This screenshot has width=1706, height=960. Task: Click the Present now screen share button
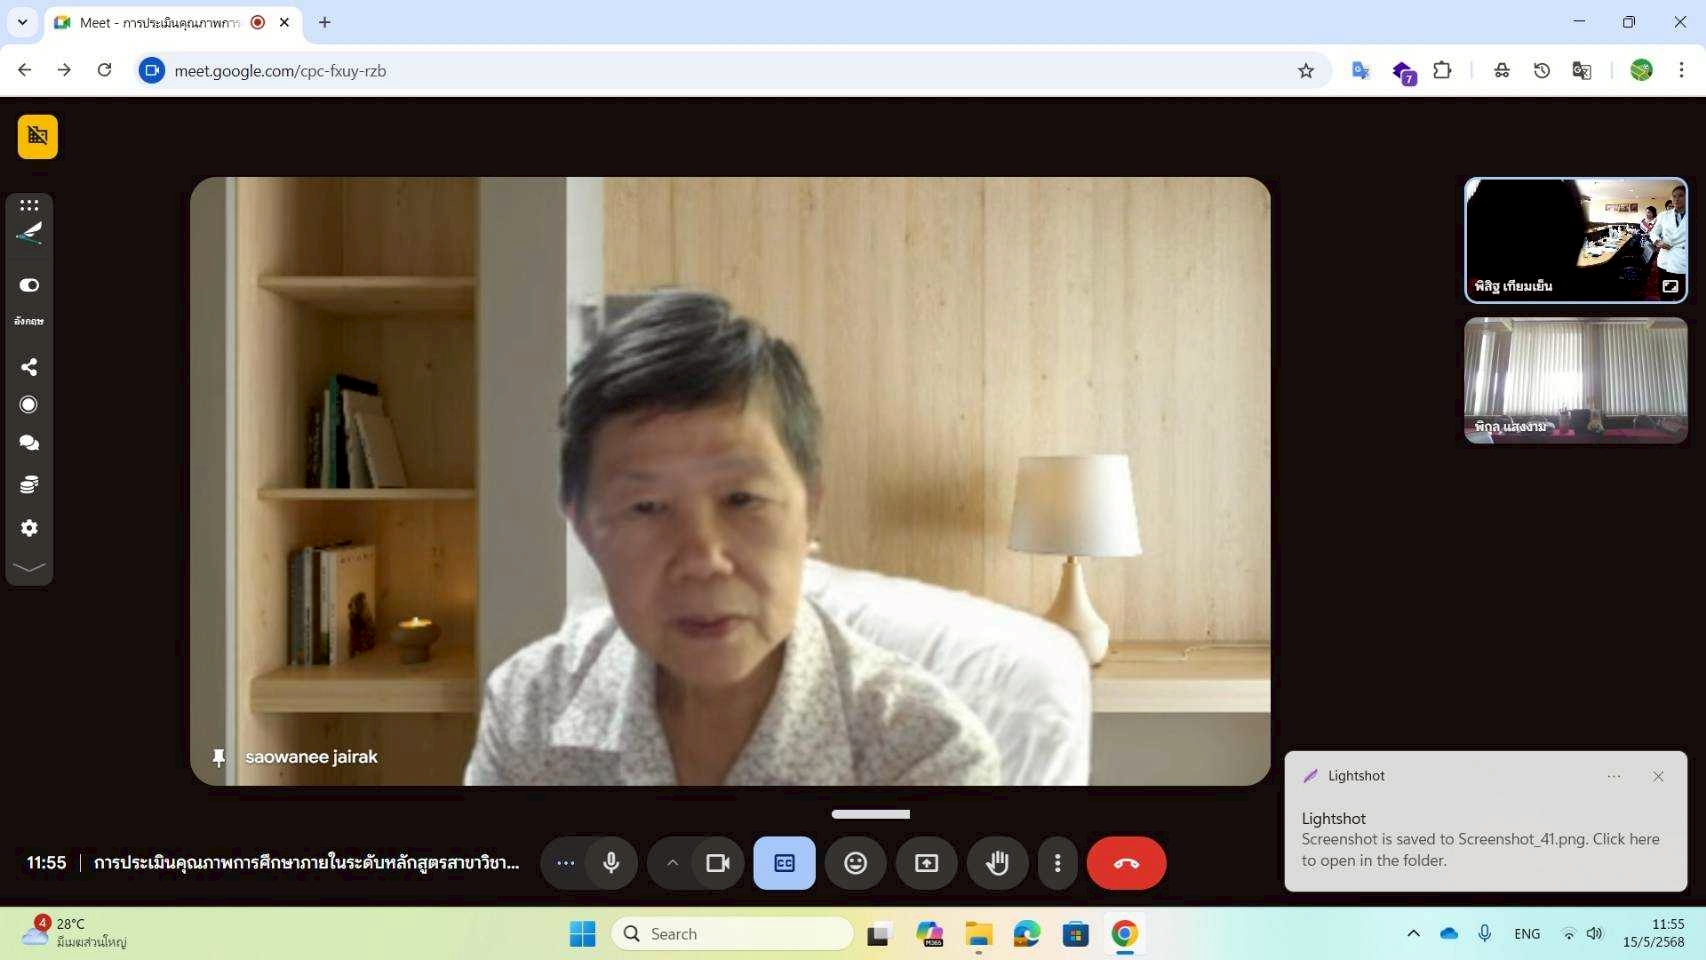[x=926, y=863]
